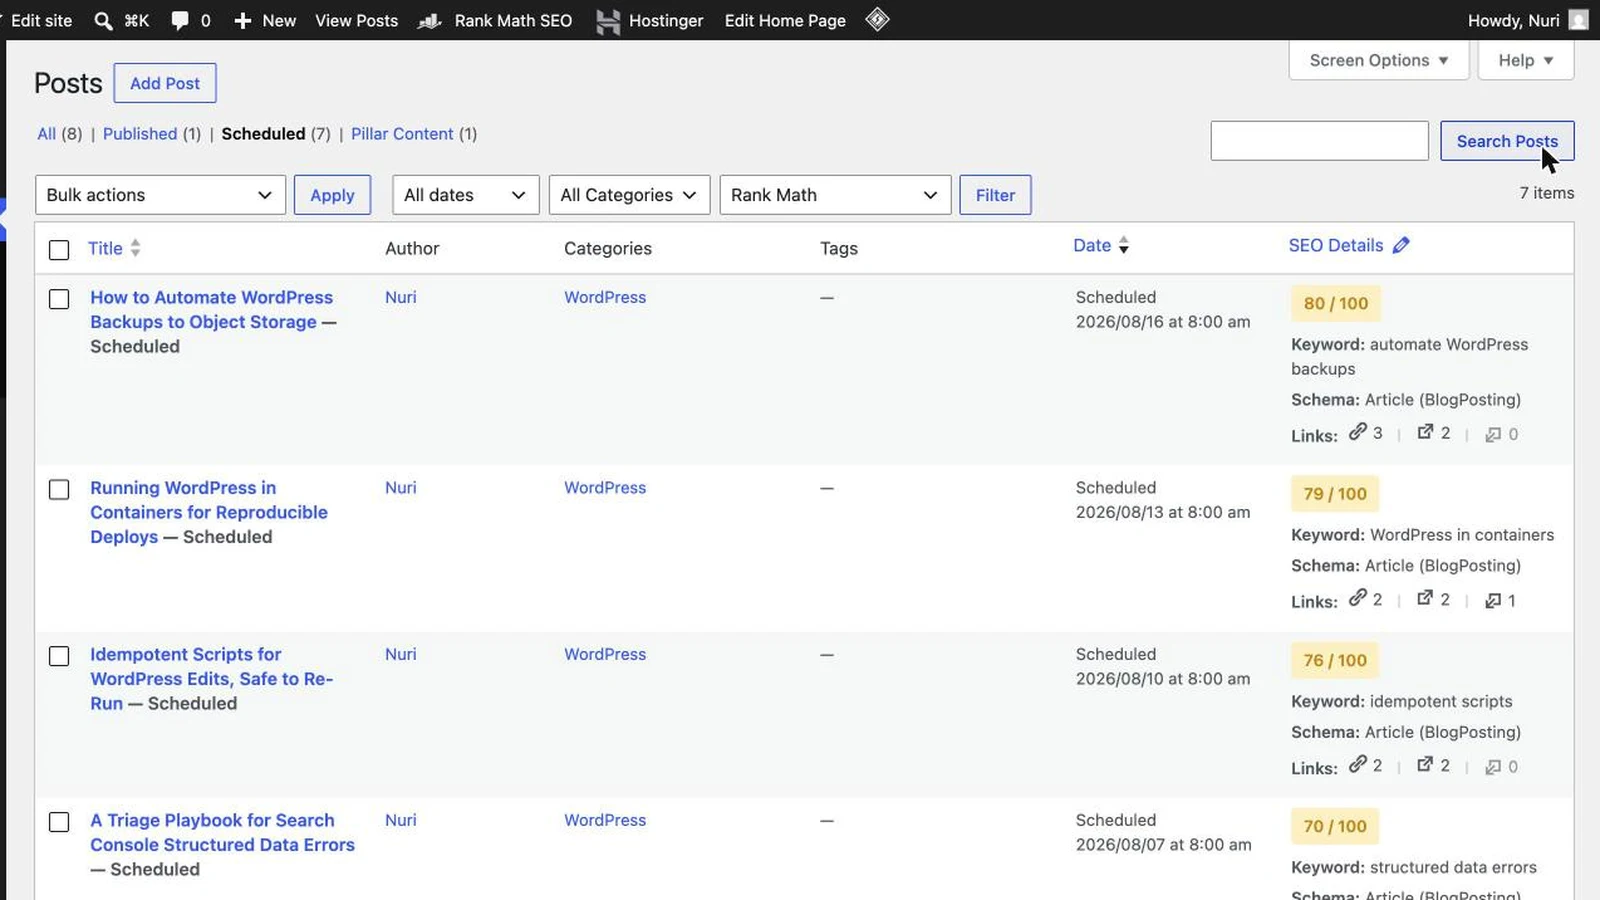The image size is (1600, 900).
Task: Click author Nuri on the Idempotent Scripts row
Action: click(x=400, y=654)
